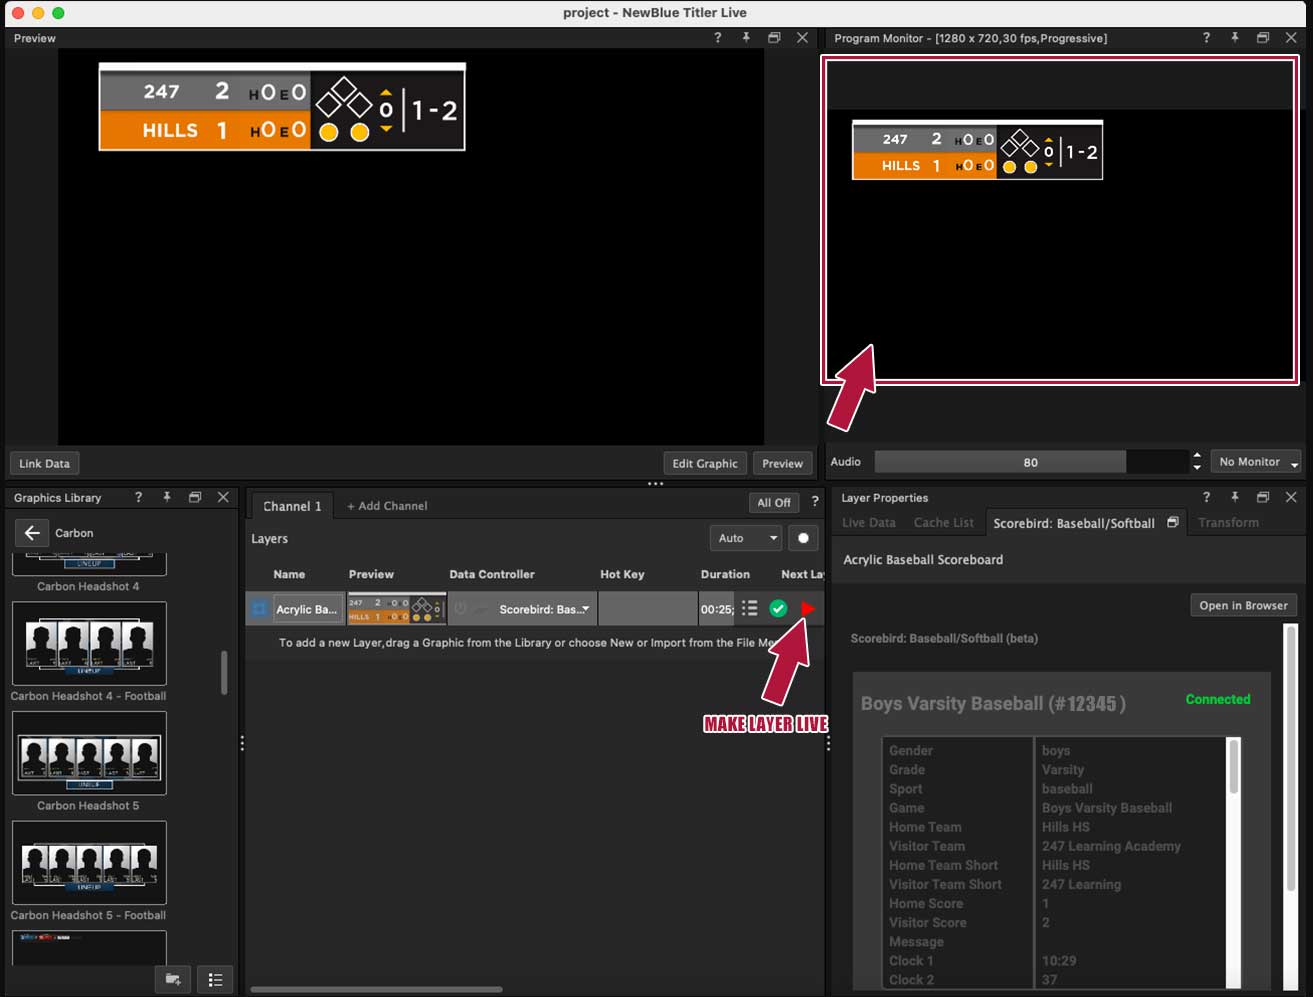This screenshot has width=1313, height=997.
Task: Decrease audio level with the down stepper arrow
Action: pos(1197,468)
